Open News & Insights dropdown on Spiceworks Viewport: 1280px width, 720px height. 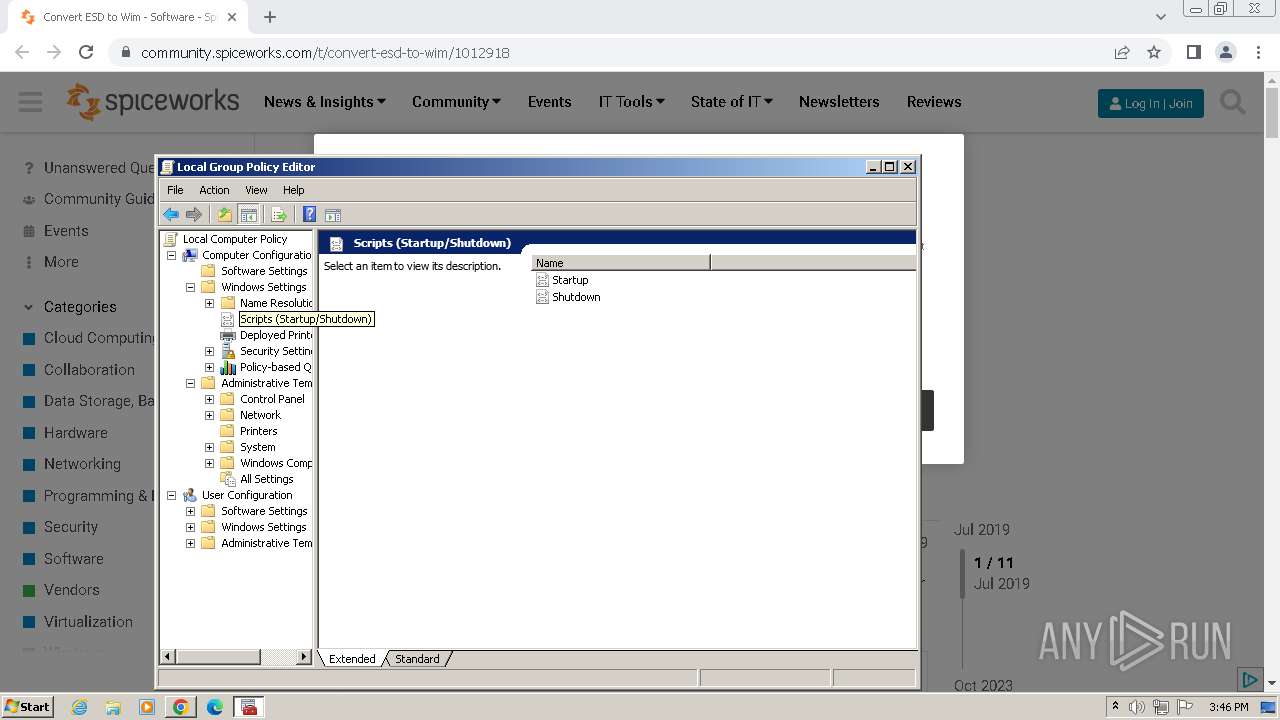325,102
